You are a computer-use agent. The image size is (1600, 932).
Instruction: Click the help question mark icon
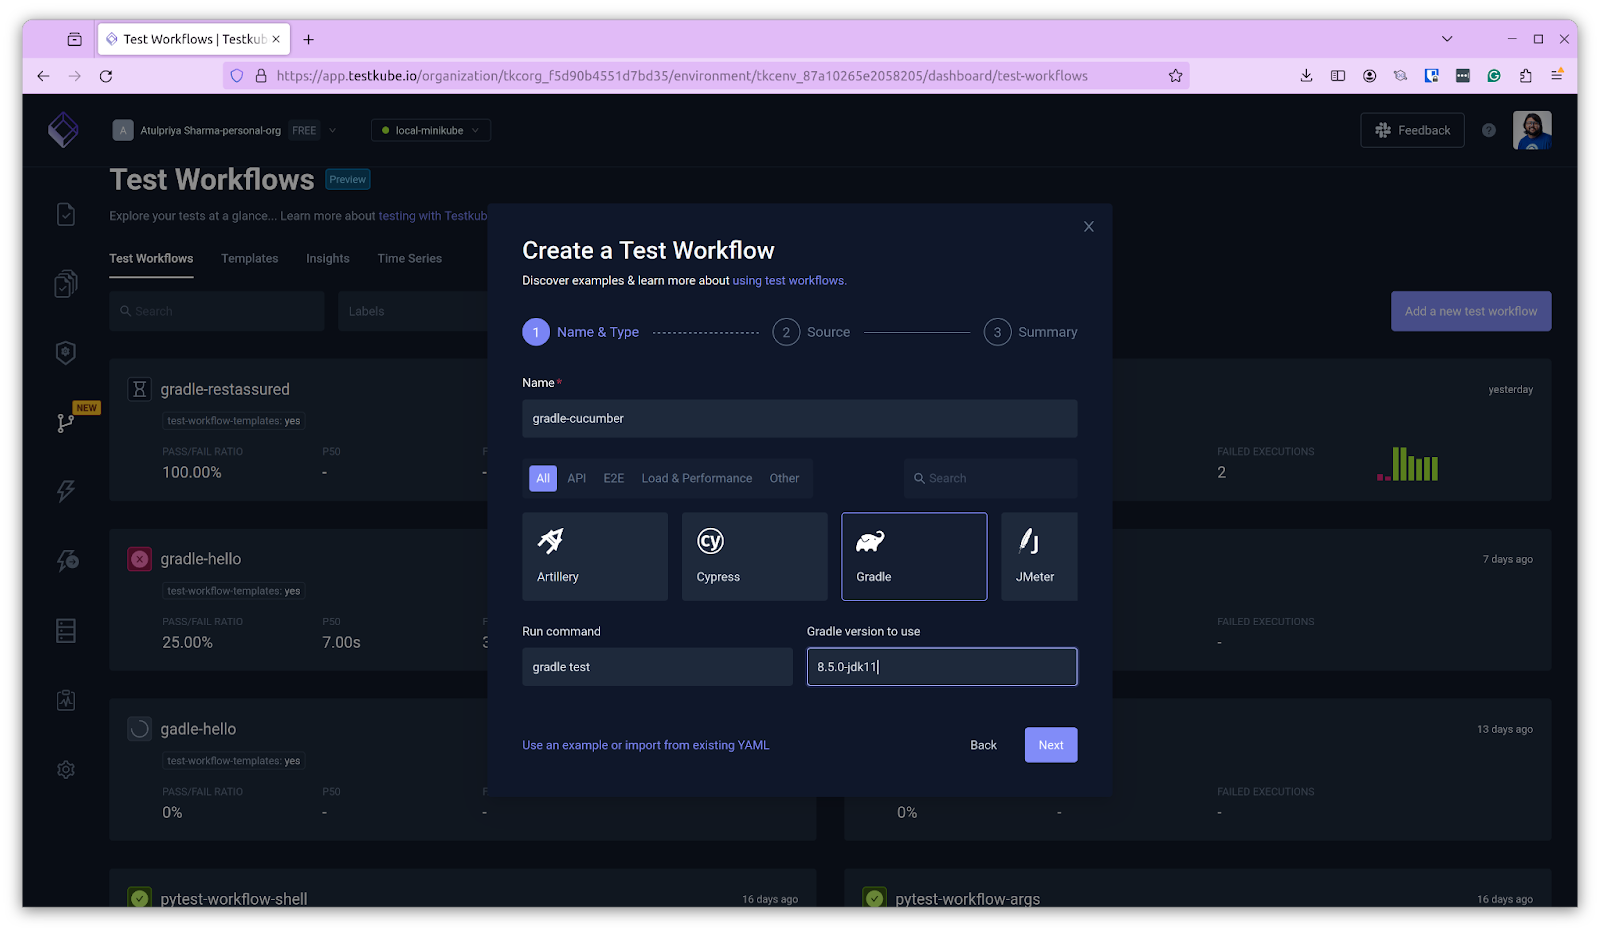click(x=1489, y=130)
